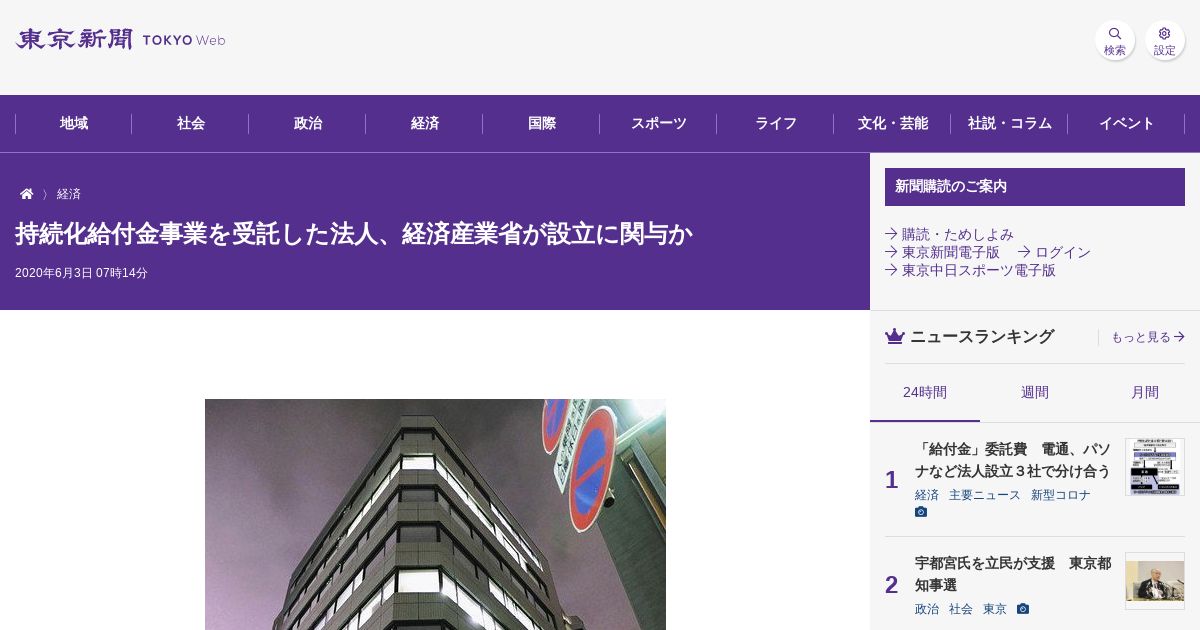Click 東京 tag under second ranking article
Image resolution: width=1200 pixels, height=630 pixels.
coord(995,609)
